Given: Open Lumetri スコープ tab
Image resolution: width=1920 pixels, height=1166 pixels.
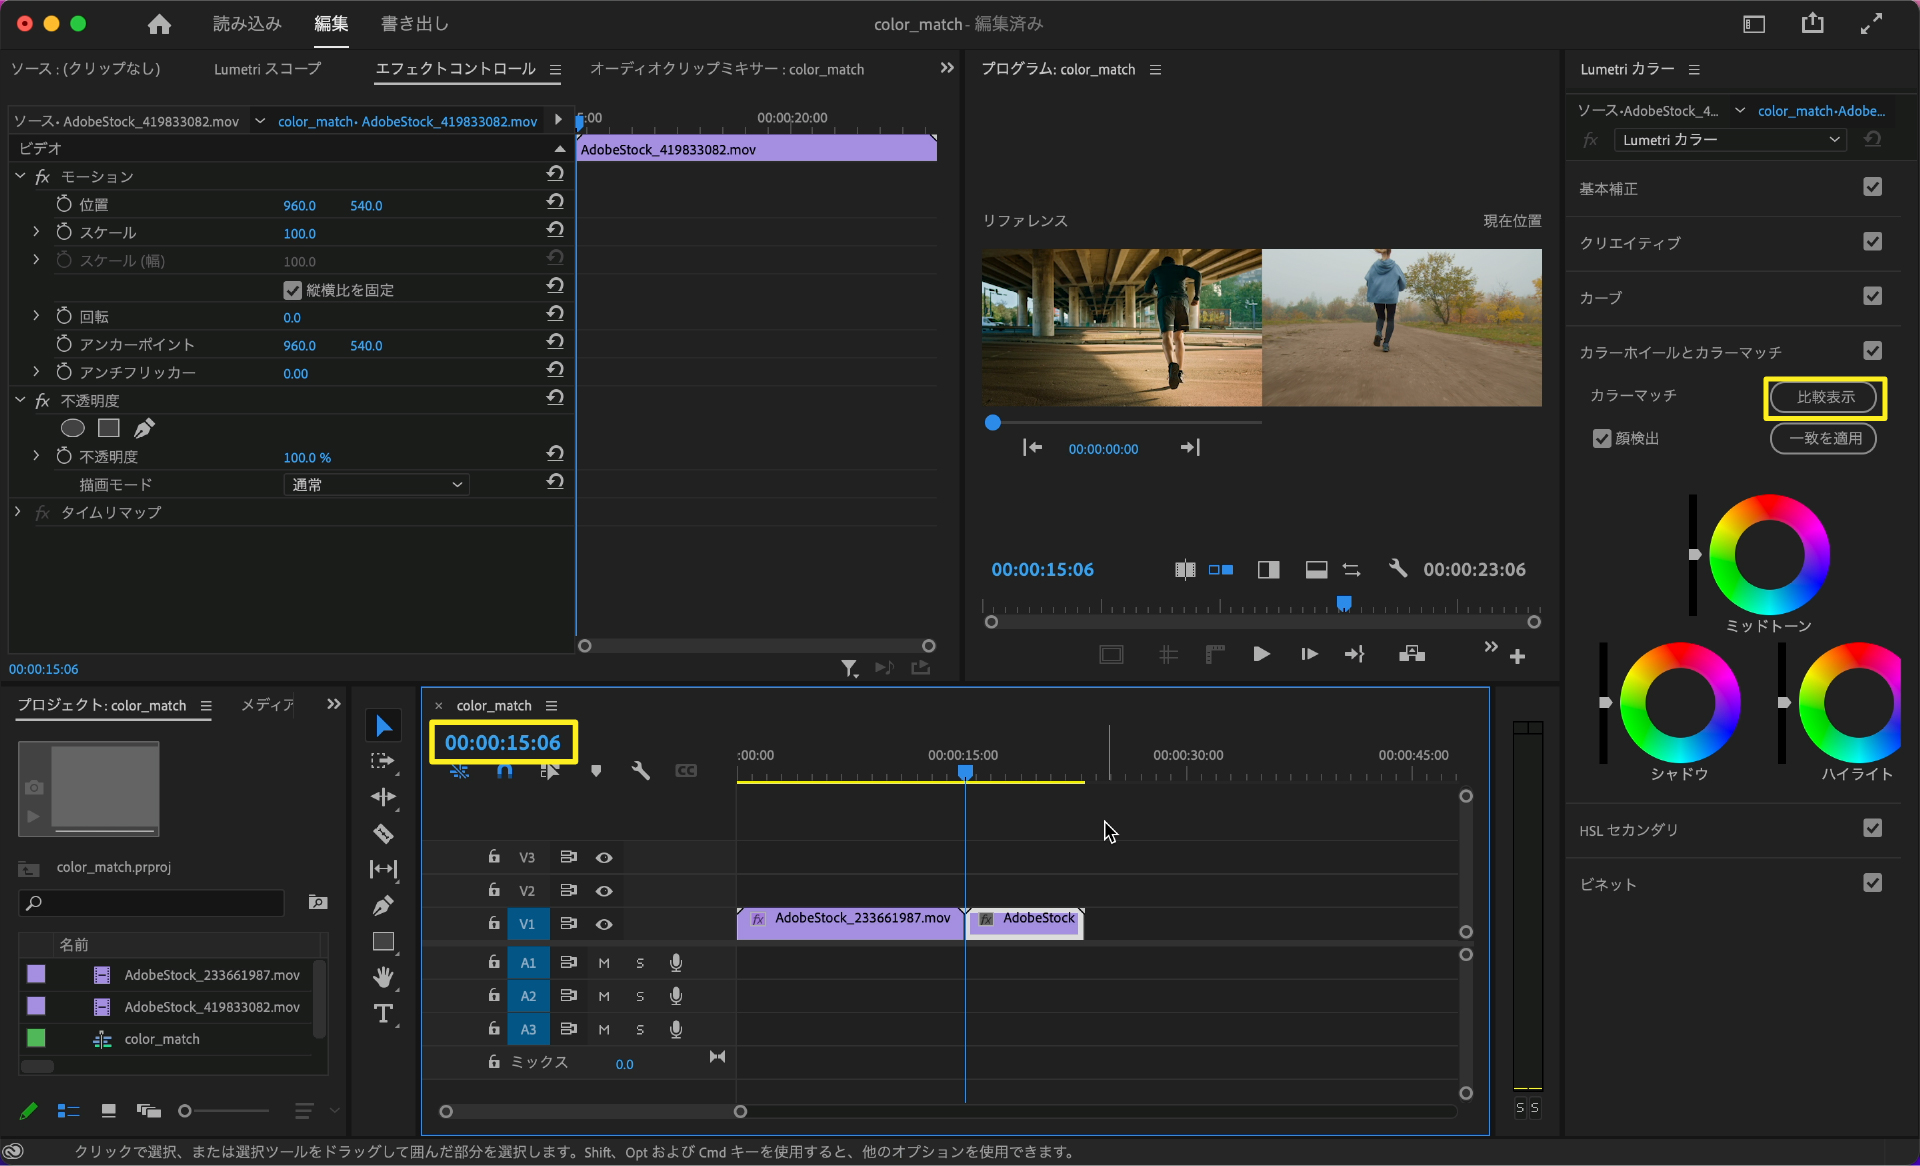Looking at the screenshot, I should point(267,69).
